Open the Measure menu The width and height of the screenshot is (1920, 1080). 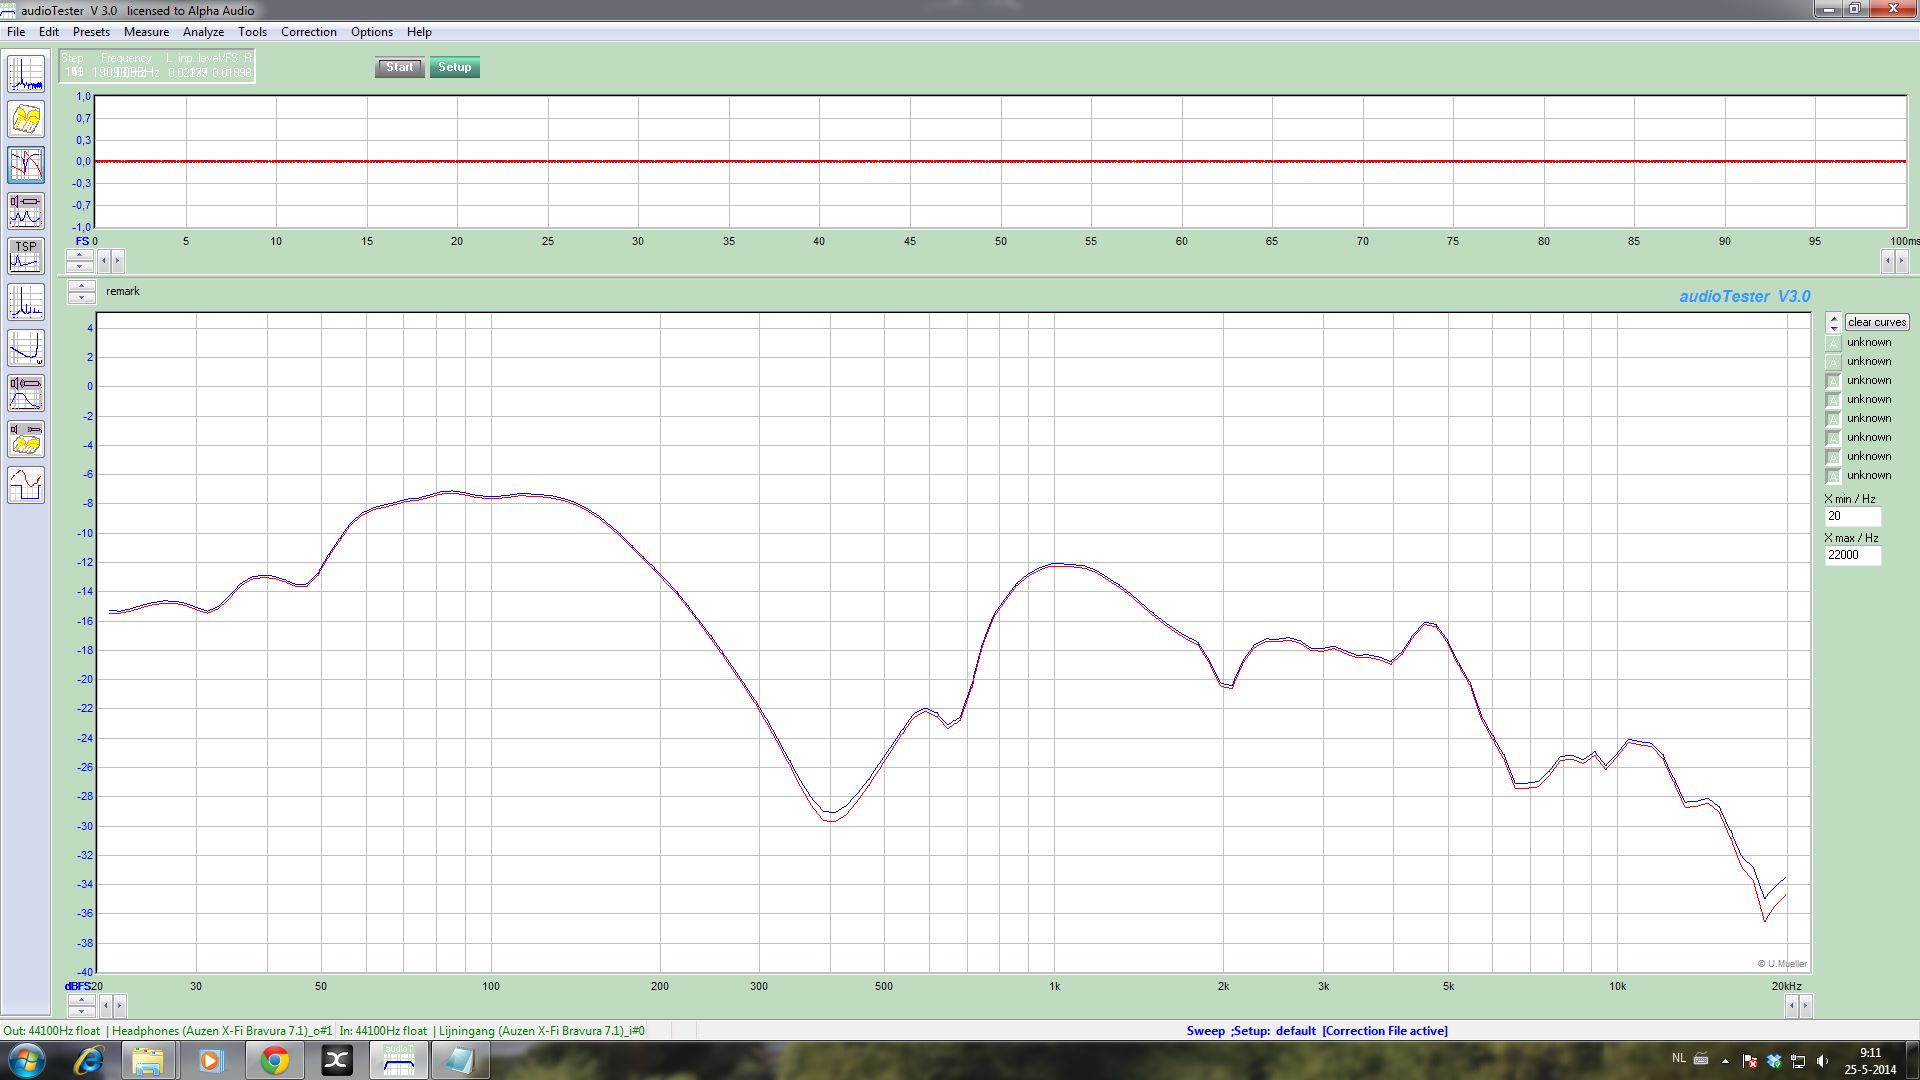(x=146, y=32)
